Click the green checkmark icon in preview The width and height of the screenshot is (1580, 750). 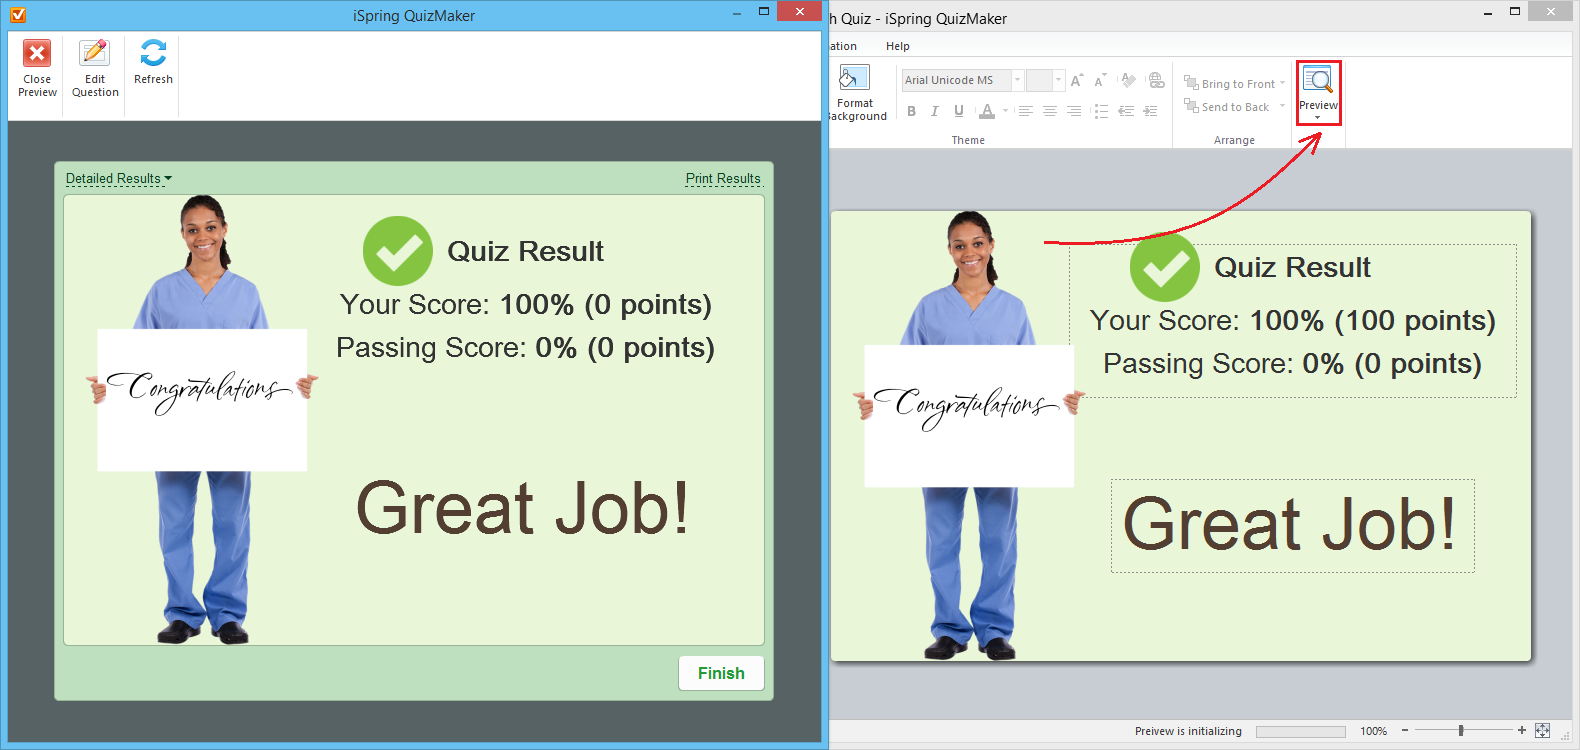click(398, 251)
